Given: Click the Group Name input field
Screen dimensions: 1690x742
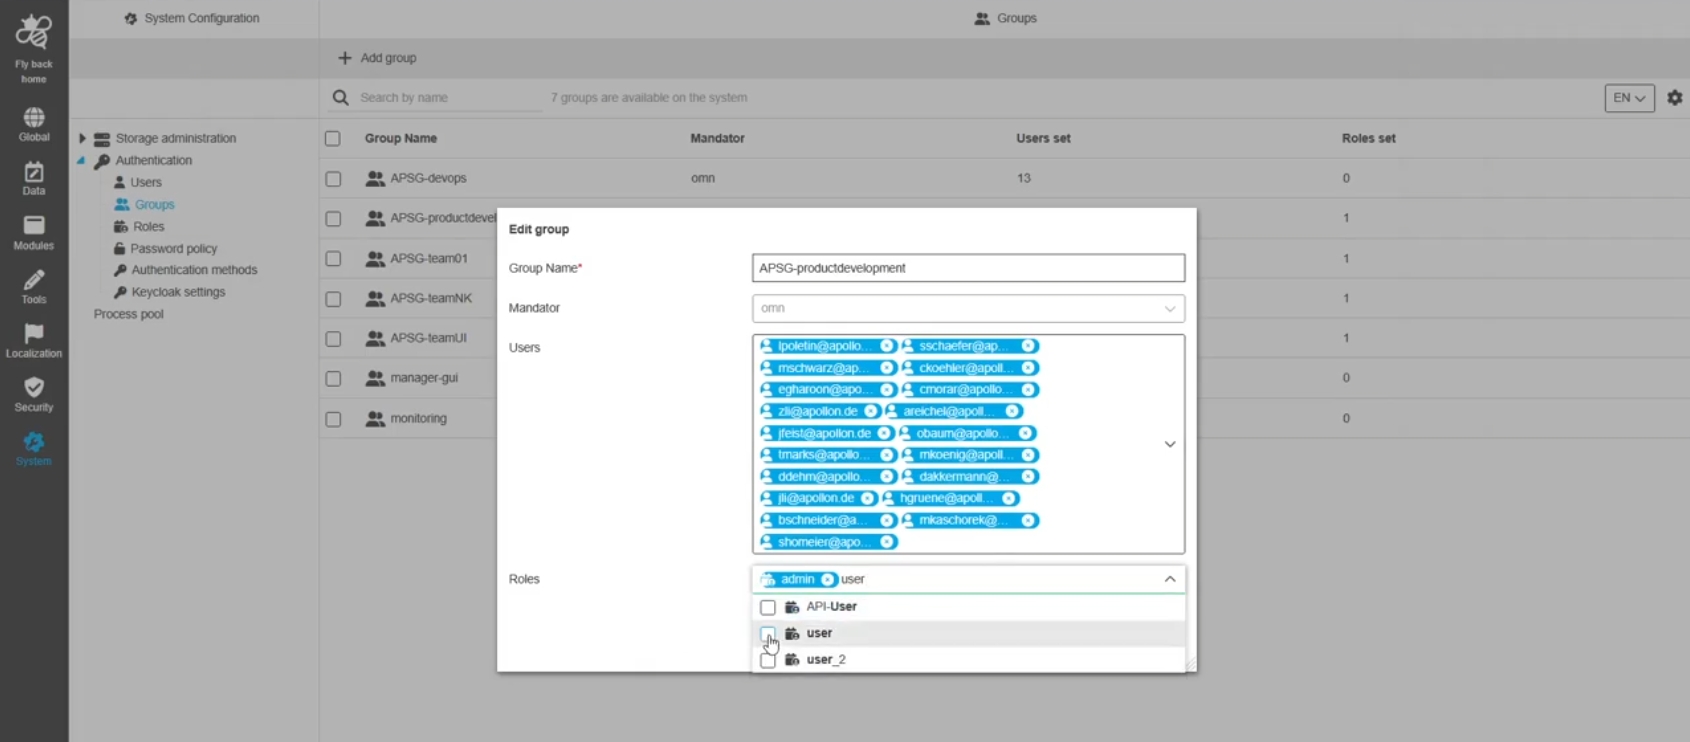Looking at the screenshot, I should coord(967,268).
